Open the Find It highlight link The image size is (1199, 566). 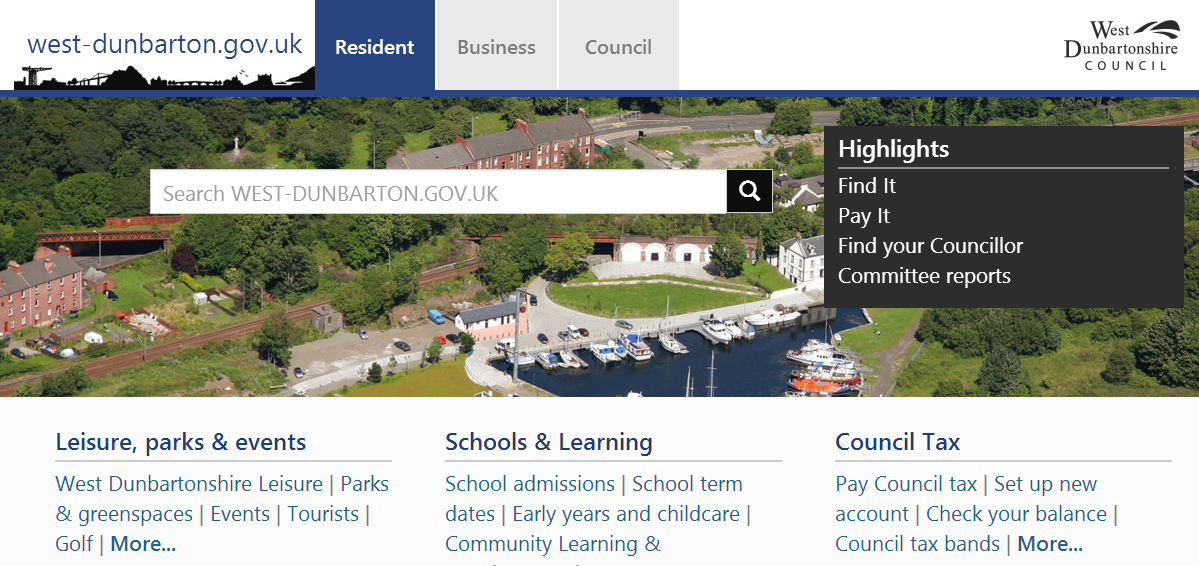click(x=867, y=186)
